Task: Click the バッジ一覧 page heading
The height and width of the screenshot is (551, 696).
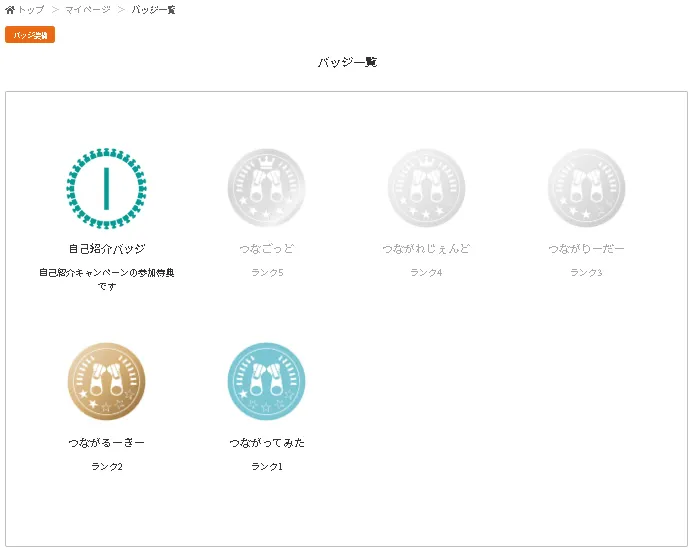Action: pyautogui.click(x=348, y=62)
